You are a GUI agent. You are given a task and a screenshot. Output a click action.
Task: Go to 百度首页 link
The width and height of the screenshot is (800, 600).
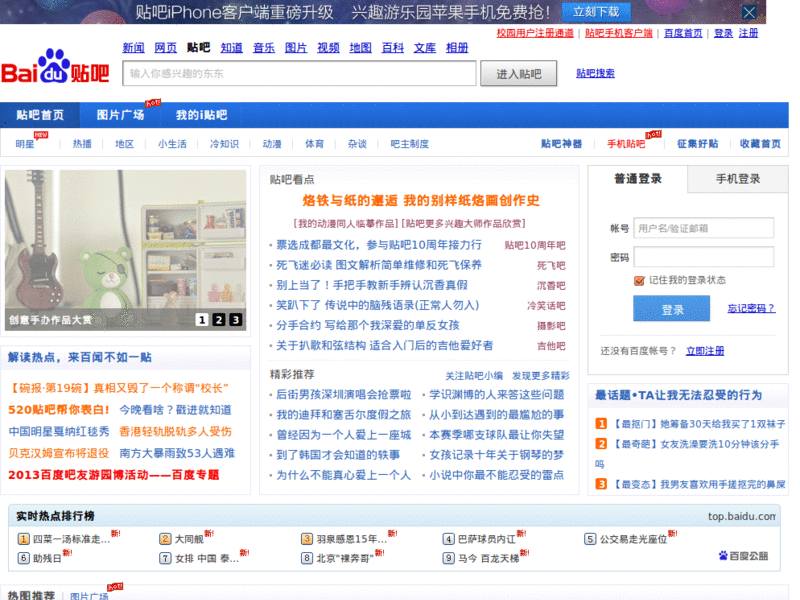683,33
